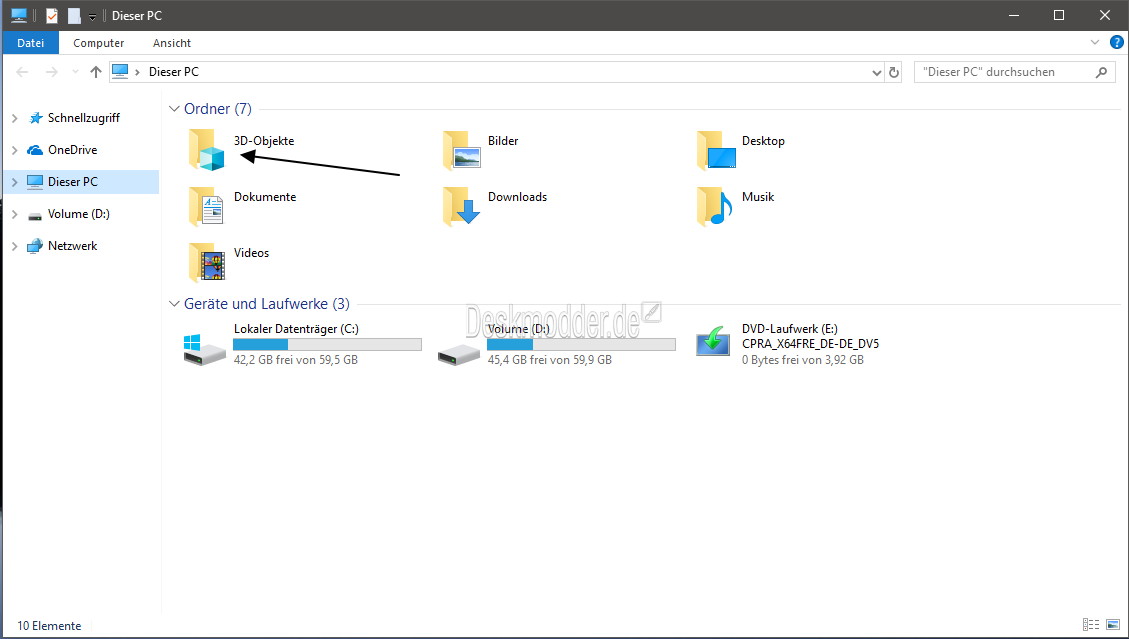Click the Netzwerk icon in sidebar

click(35, 246)
